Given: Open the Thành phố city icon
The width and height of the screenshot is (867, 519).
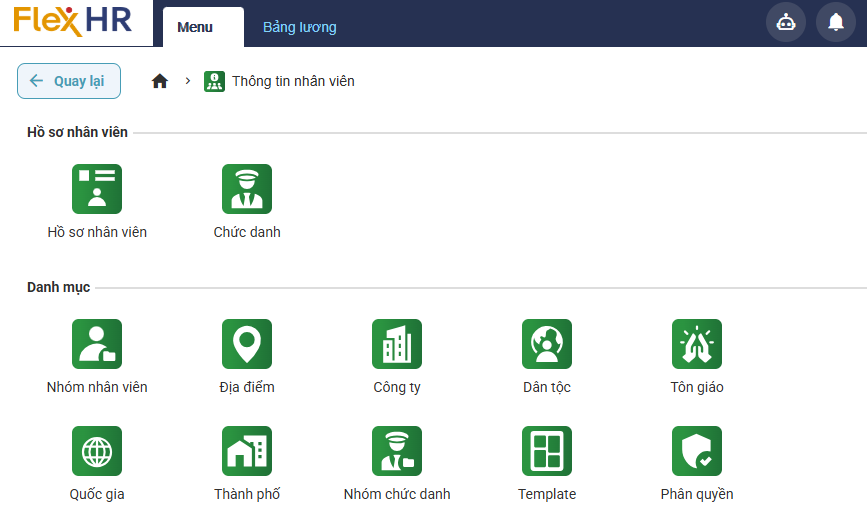Looking at the screenshot, I should (x=247, y=451).
